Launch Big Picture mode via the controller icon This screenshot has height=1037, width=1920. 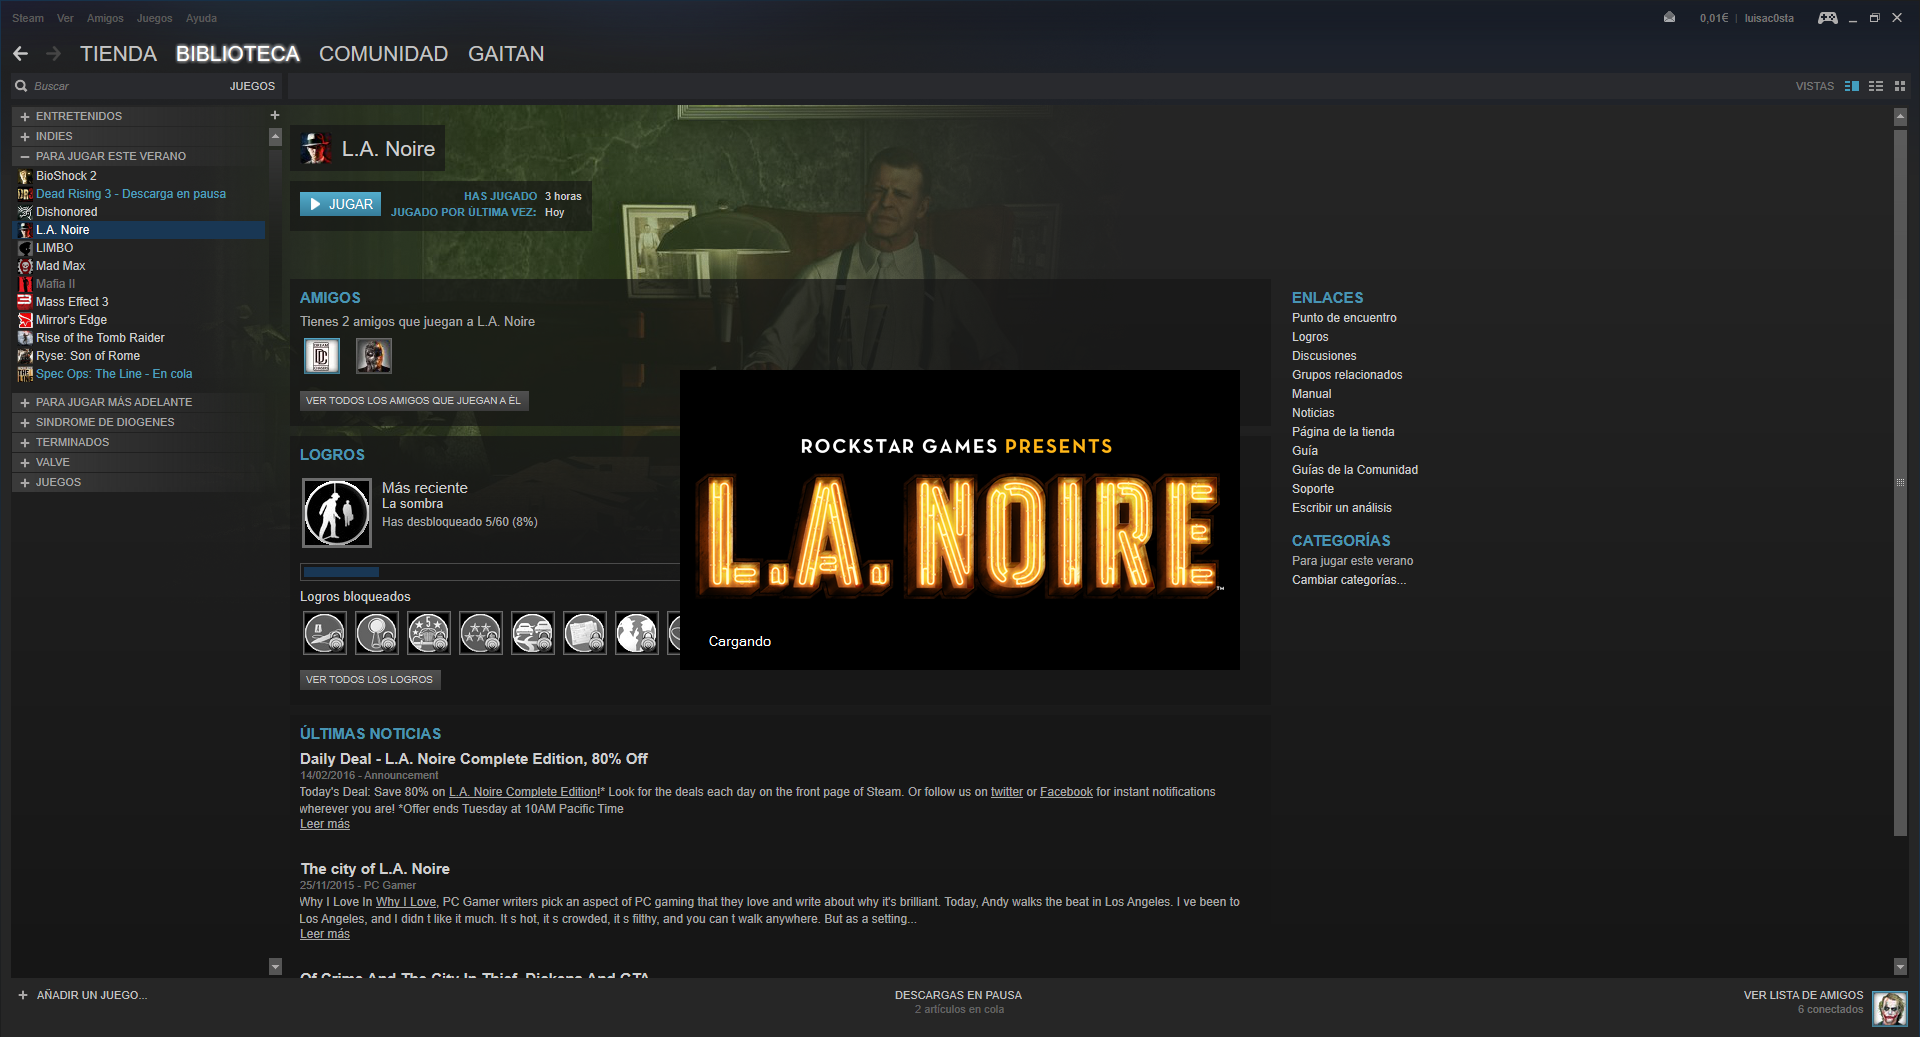click(1827, 18)
